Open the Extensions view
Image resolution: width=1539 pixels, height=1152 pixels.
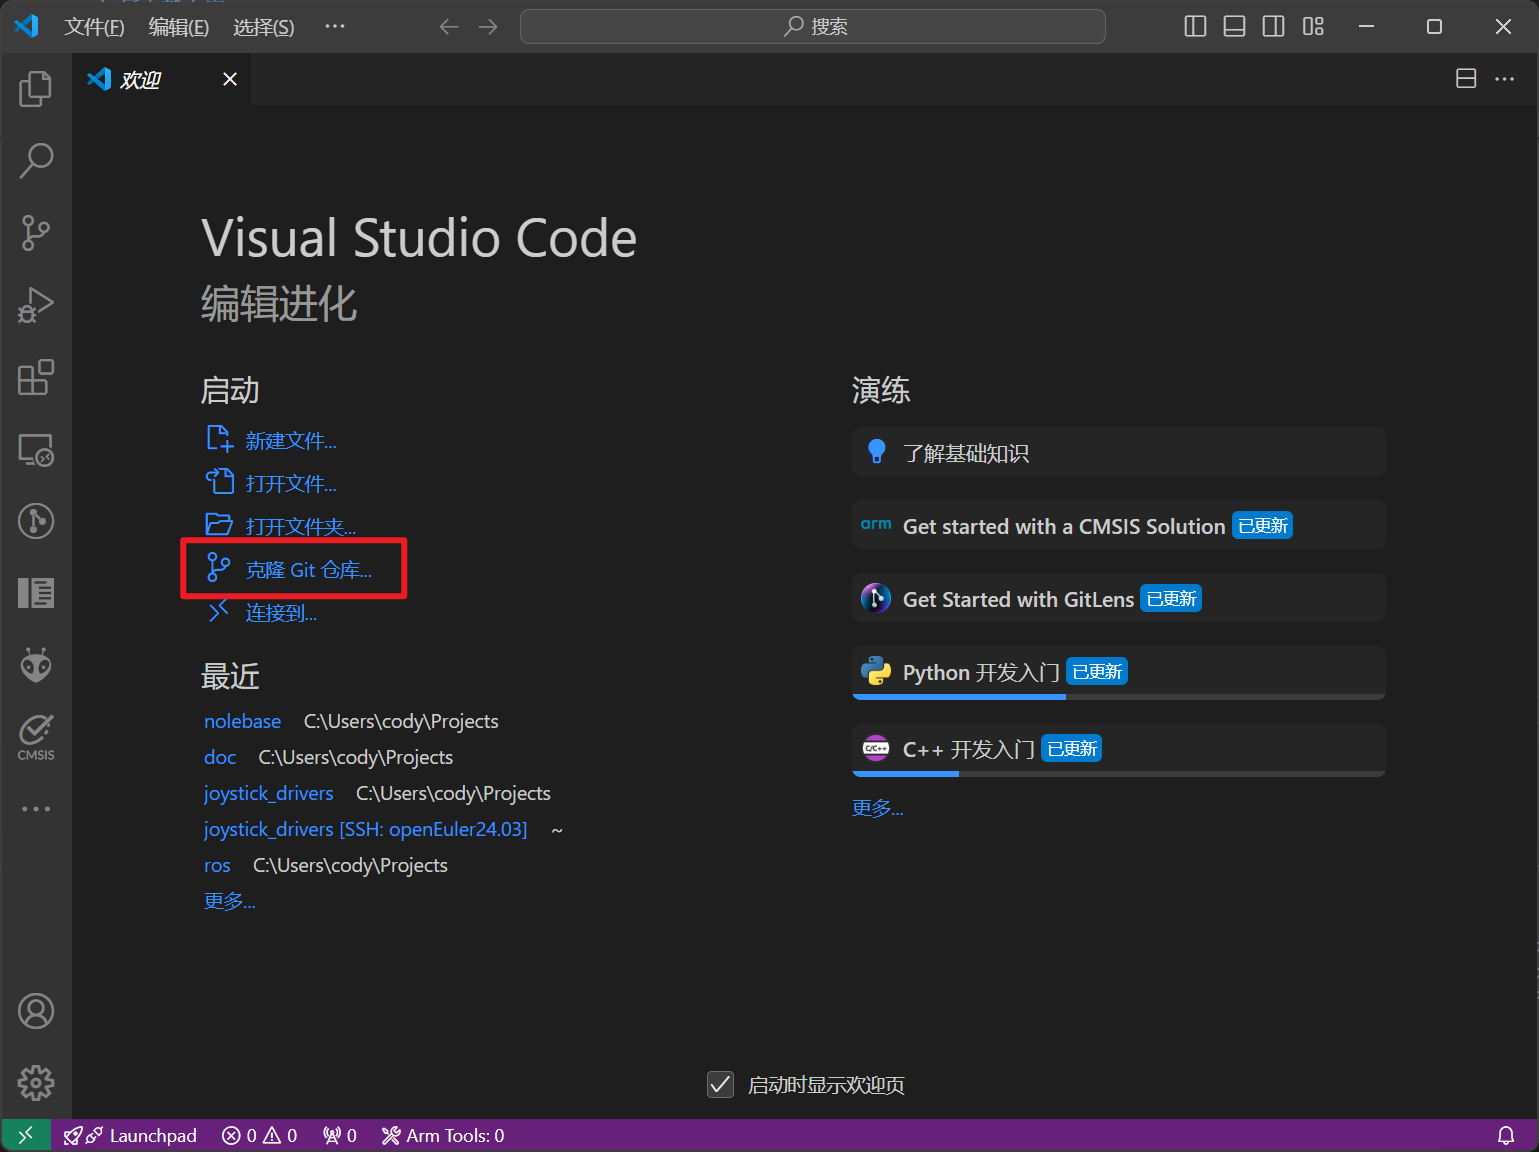point(36,377)
